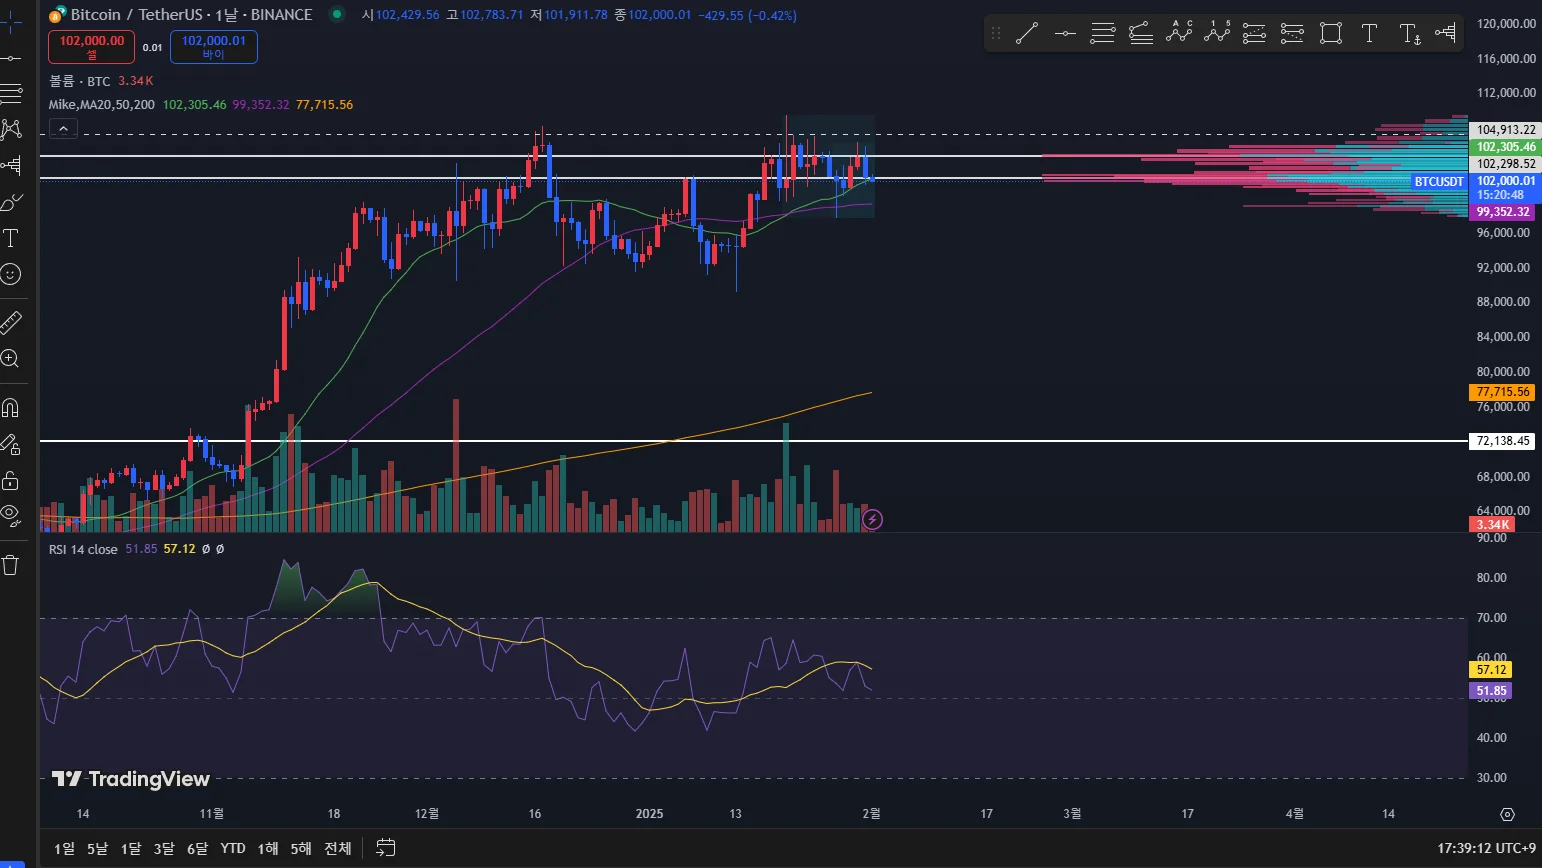Open Fibonacci tools in left sidebar
This screenshot has width=1542, height=868.
coord(10,94)
